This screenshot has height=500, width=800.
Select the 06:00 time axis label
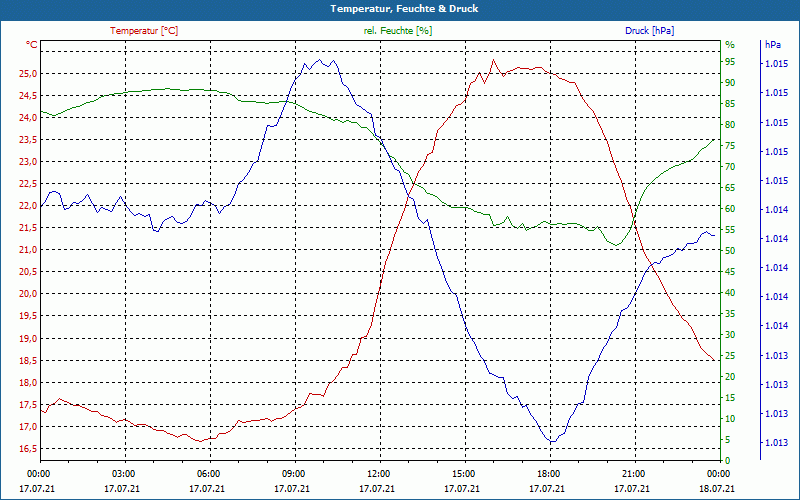point(209,473)
